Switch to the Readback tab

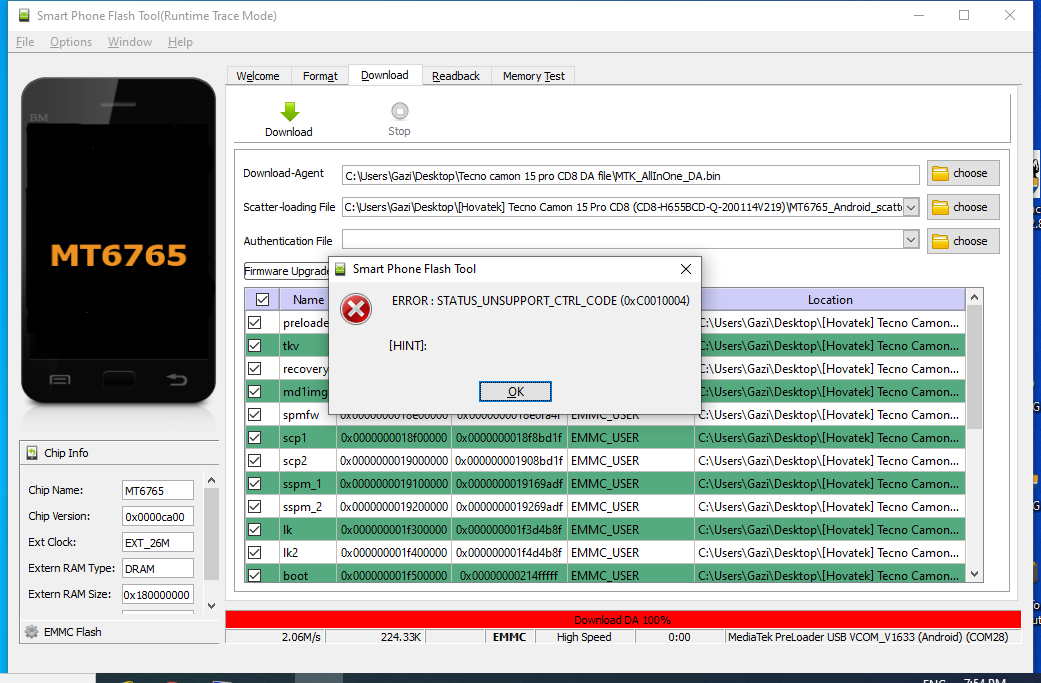coord(456,76)
